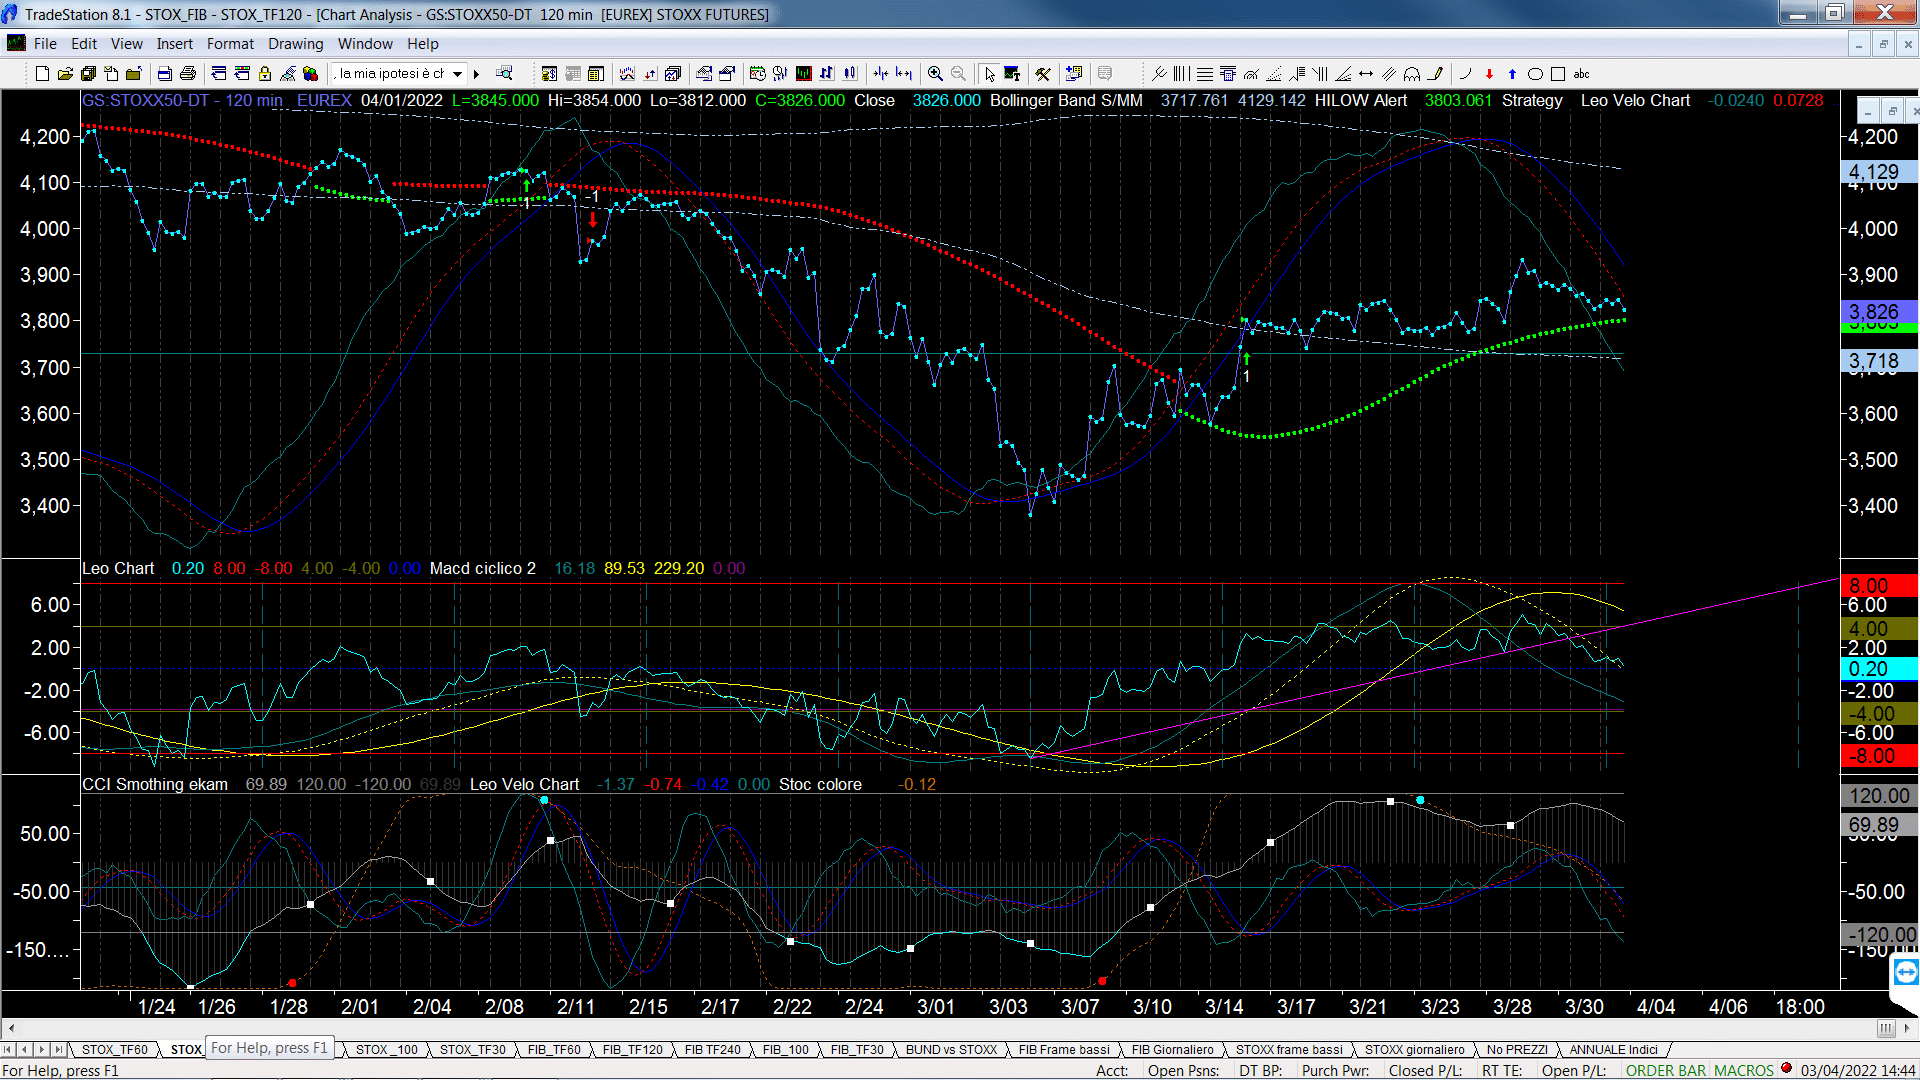Click the 3,718 price axis label
Image resolution: width=1920 pixels, height=1080 pixels.
(x=1877, y=361)
